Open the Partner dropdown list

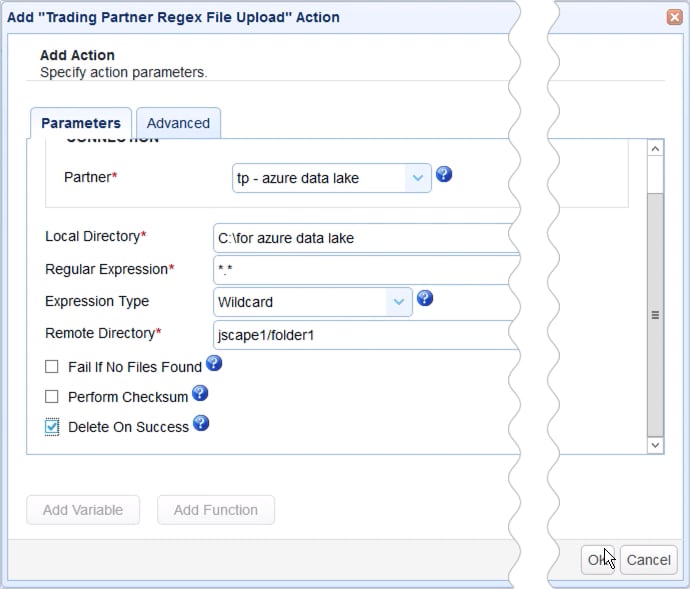click(417, 178)
